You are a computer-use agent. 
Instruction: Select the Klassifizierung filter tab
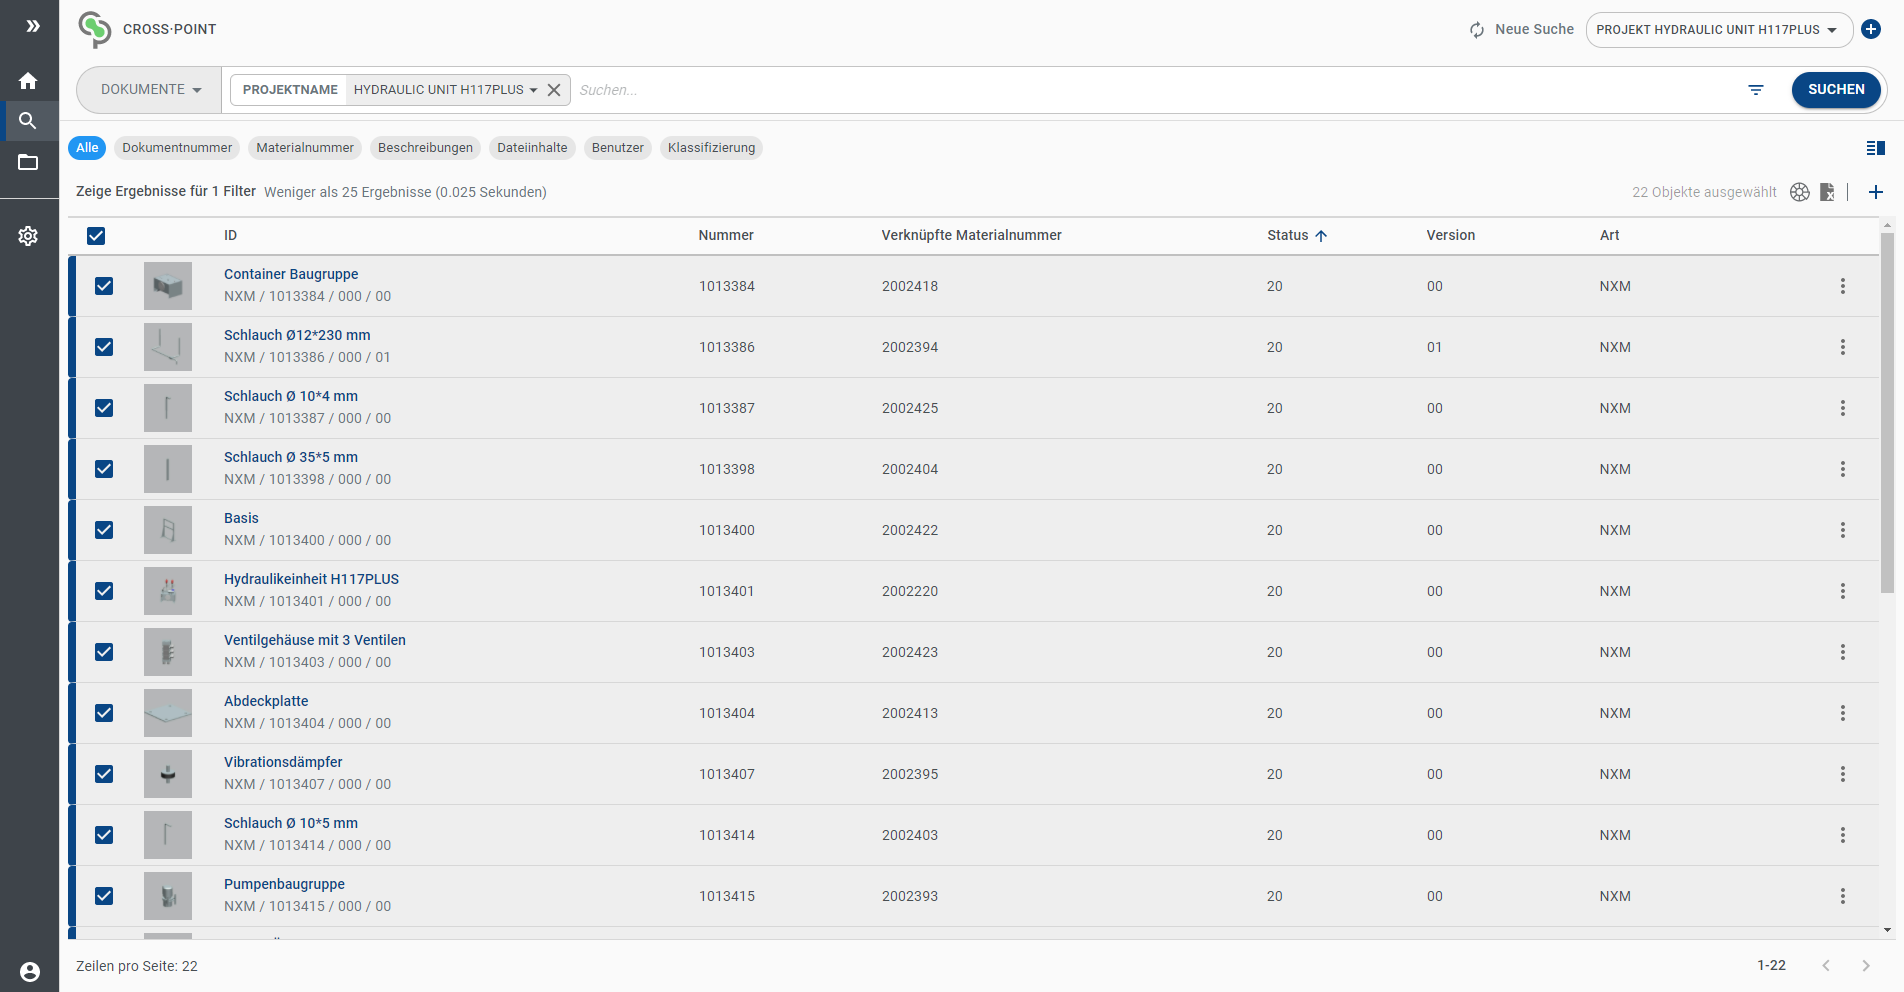[712, 148]
